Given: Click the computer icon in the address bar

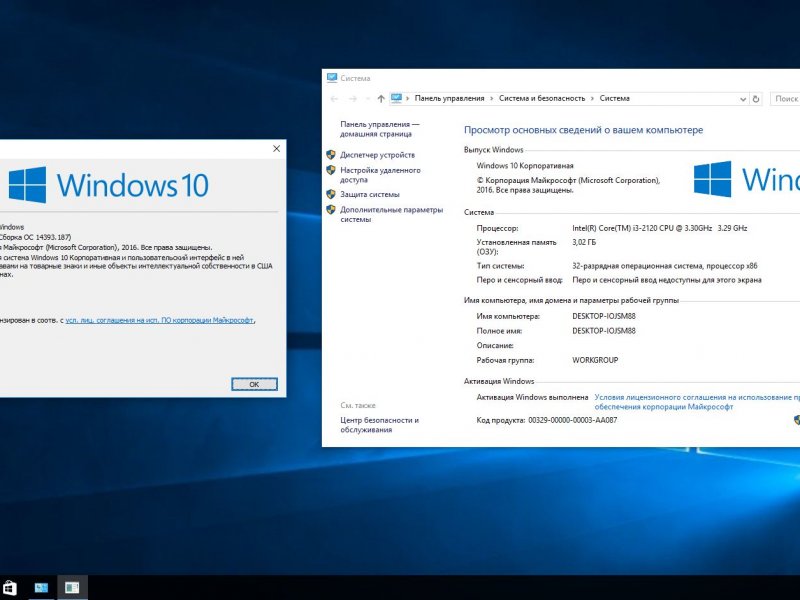Looking at the screenshot, I should (x=396, y=98).
